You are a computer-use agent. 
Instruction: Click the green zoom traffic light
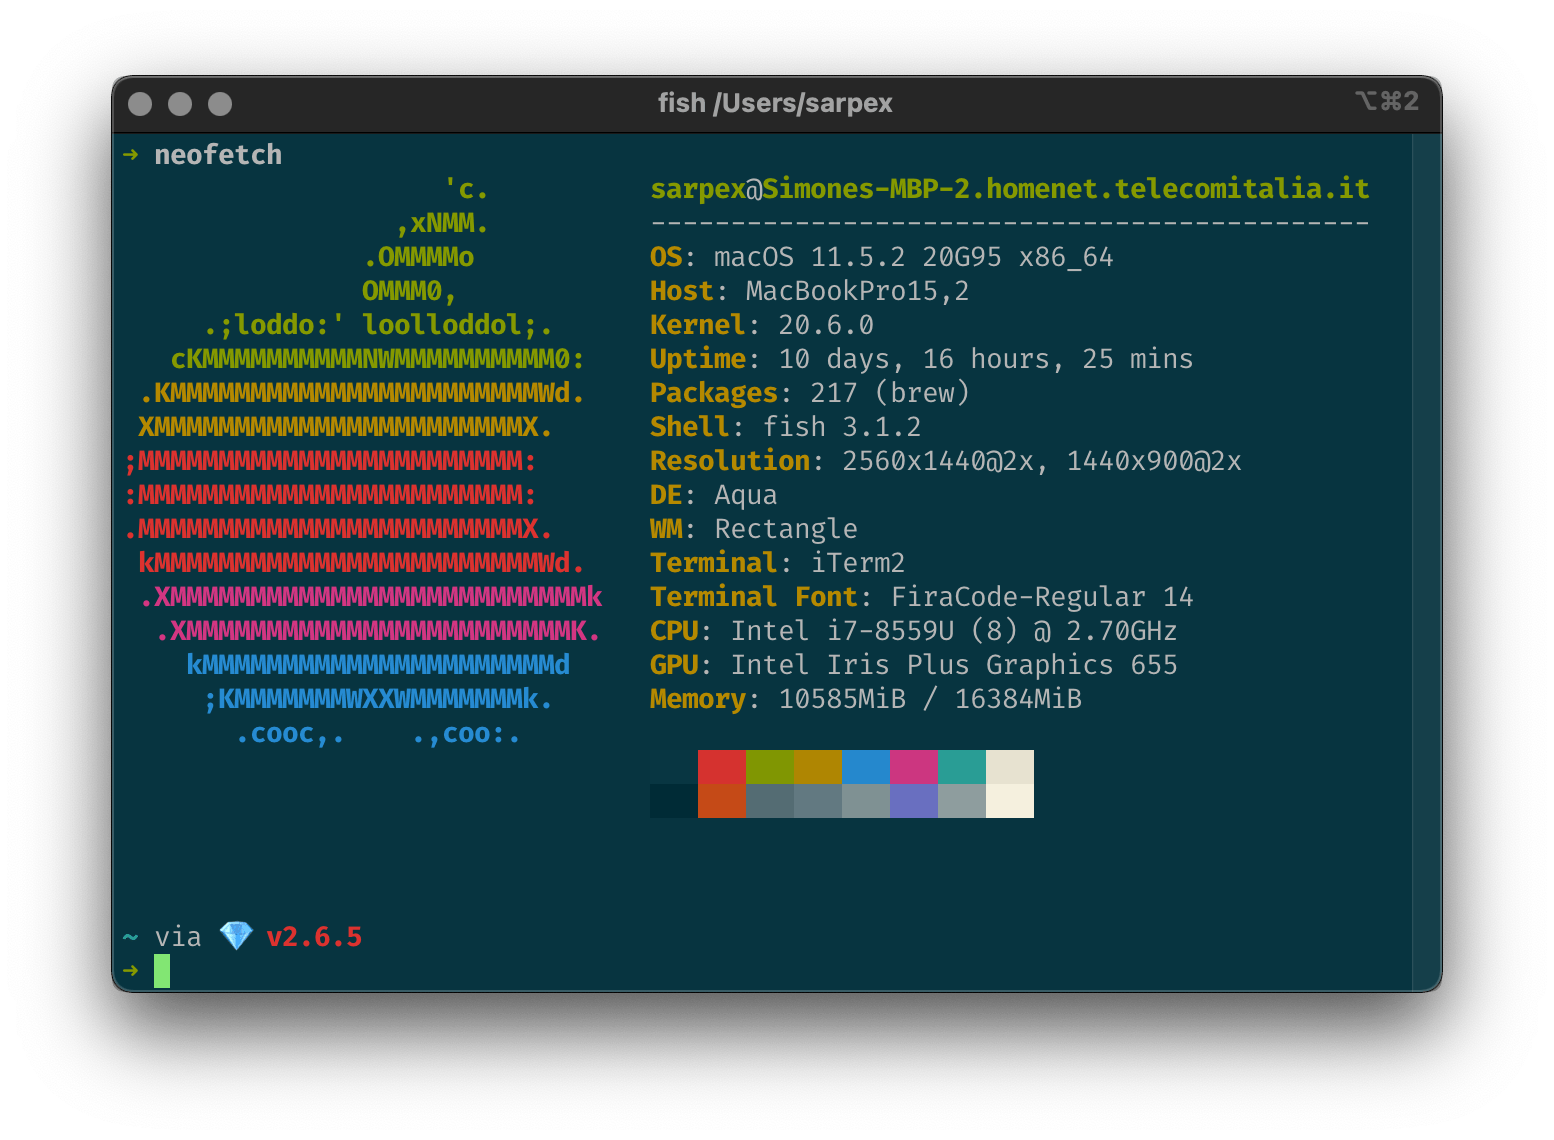pyautogui.click(x=220, y=103)
